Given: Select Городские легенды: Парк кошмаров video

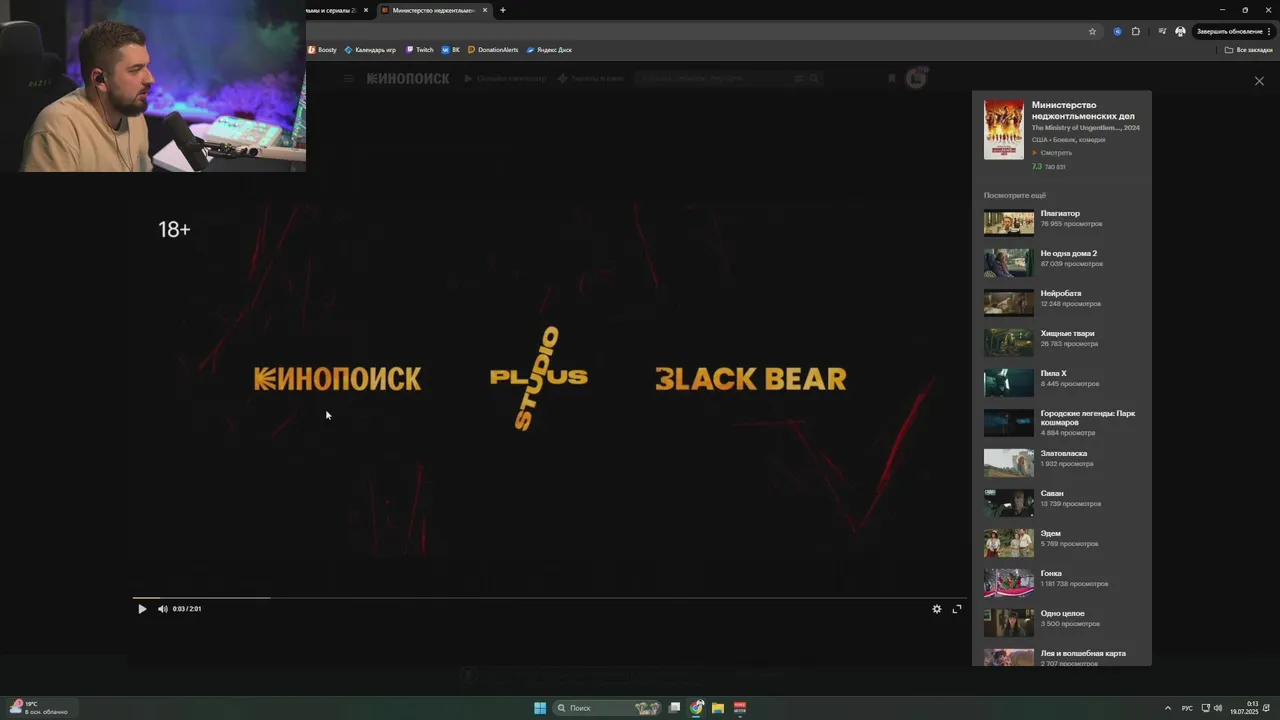Looking at the screenshot, I should [x=1088, y=418].
